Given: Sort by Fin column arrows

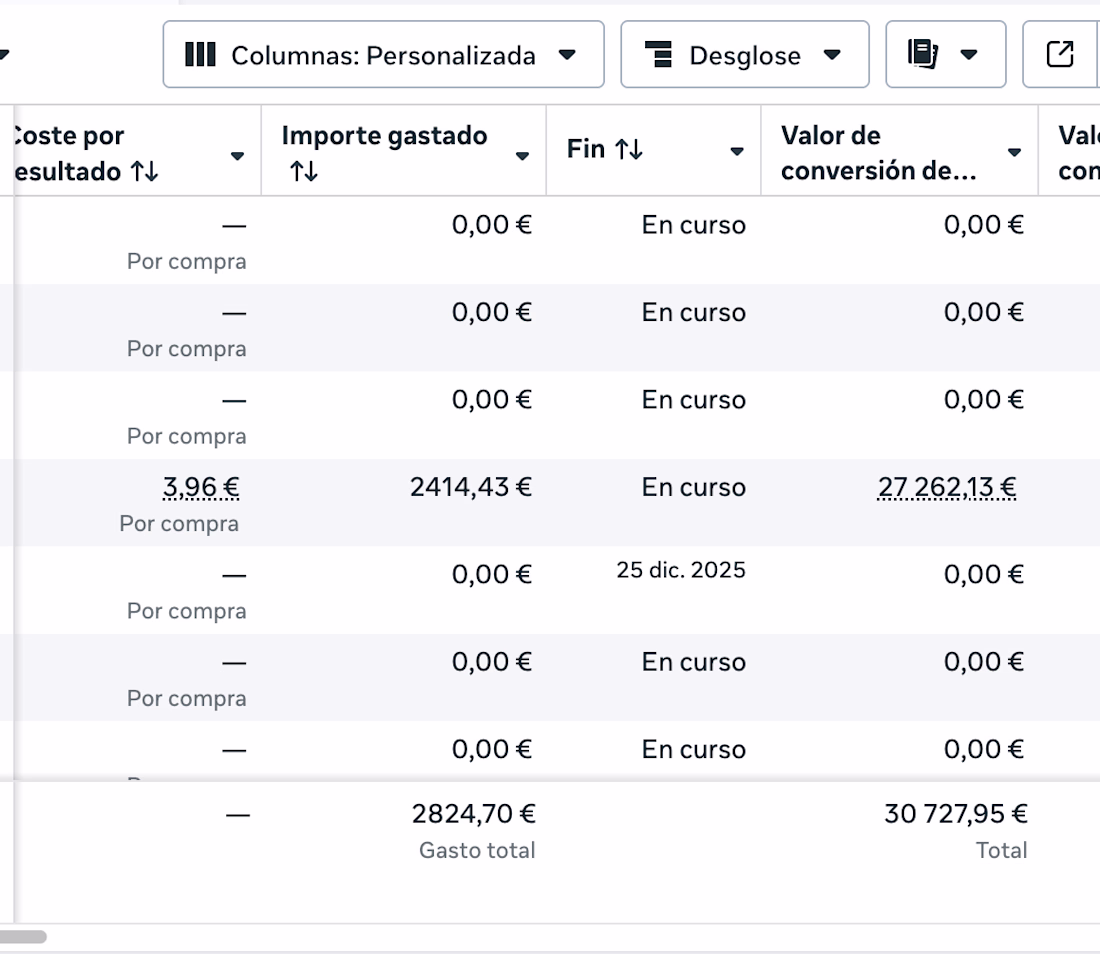Looking at the screenshot, I should click(x=629, y=150).
